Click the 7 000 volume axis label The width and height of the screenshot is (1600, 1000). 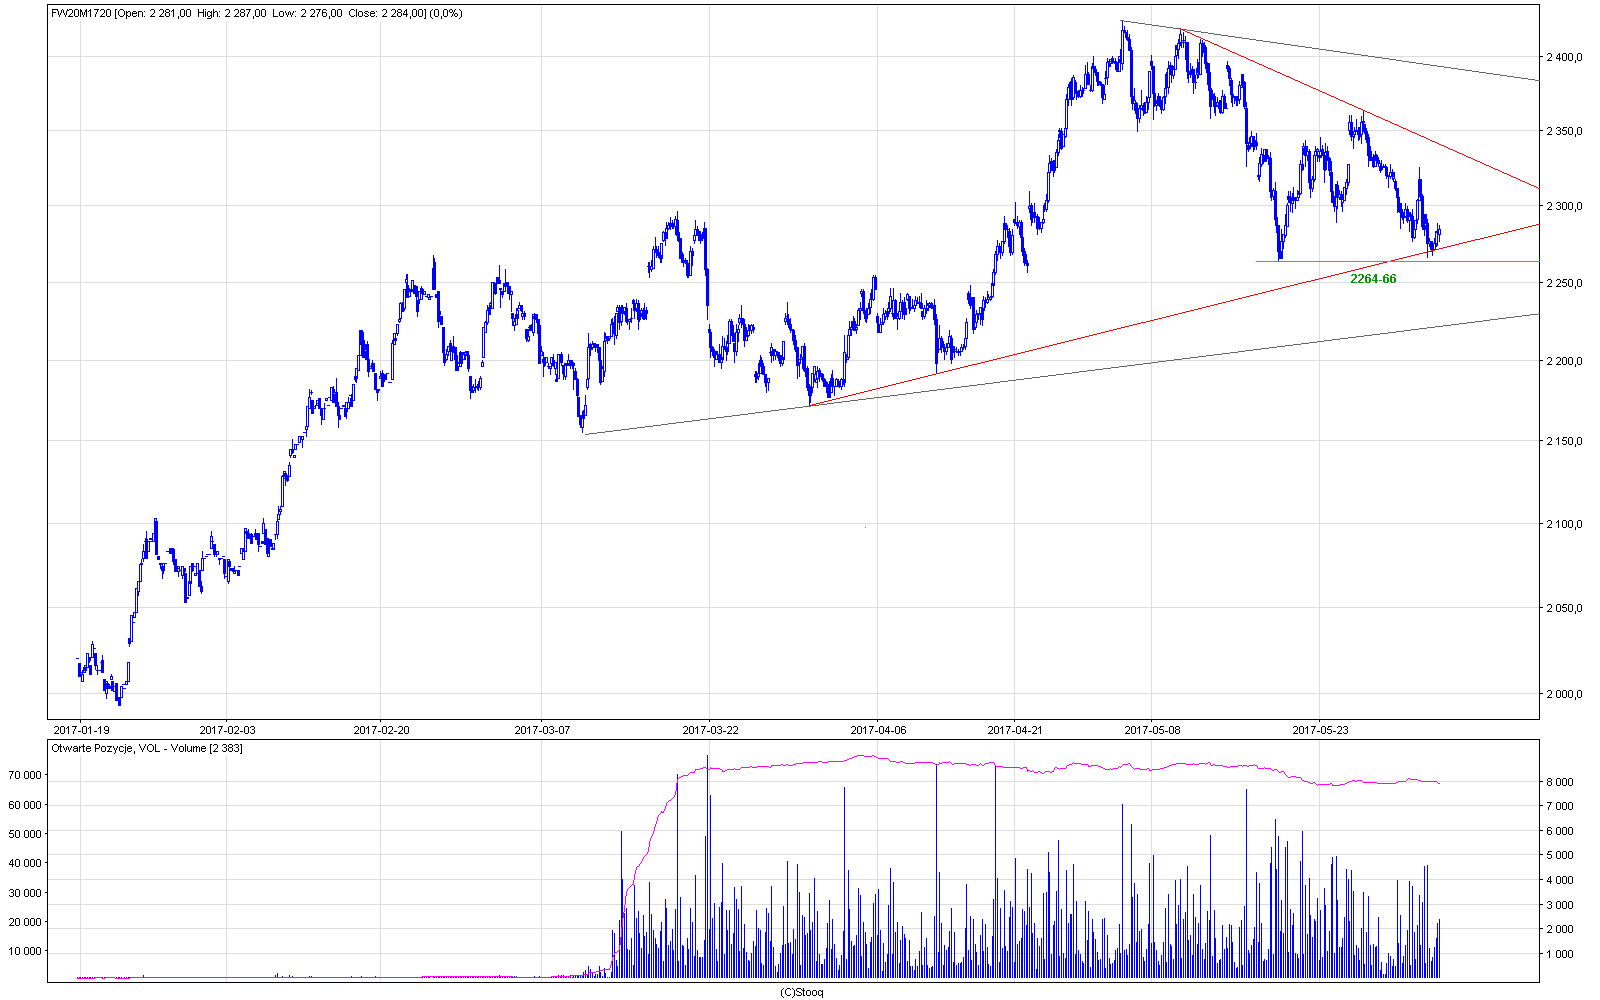1560,806
